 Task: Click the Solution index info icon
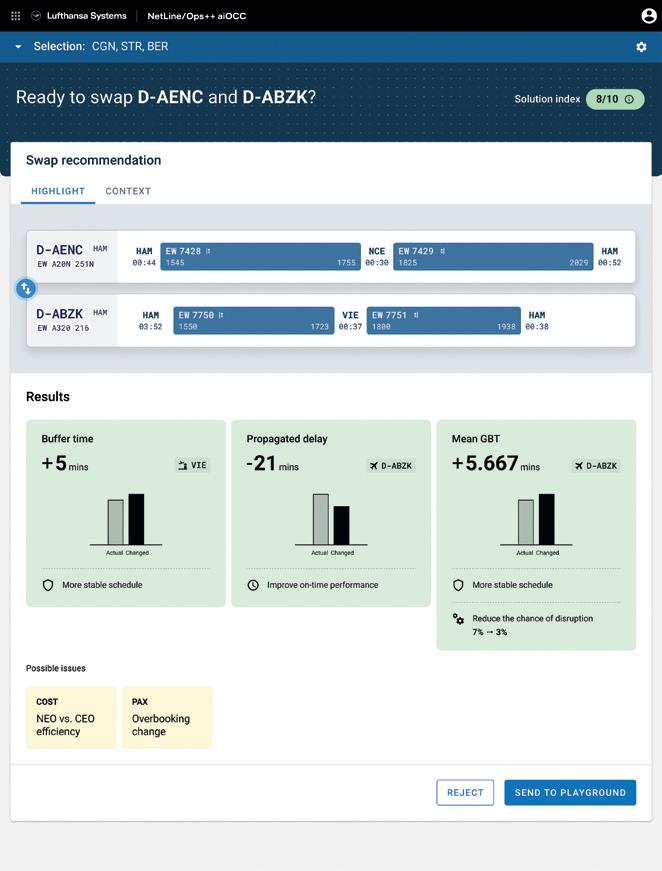[629, 99]
